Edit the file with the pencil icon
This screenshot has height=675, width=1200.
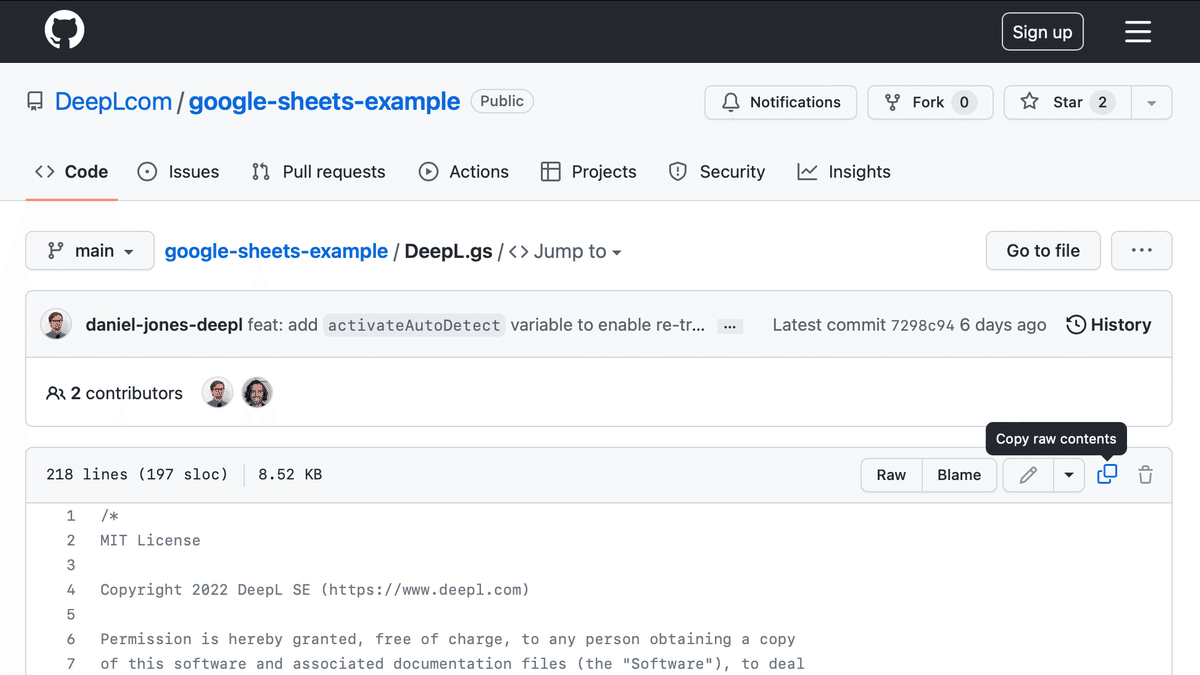[x=1027, y=475]
